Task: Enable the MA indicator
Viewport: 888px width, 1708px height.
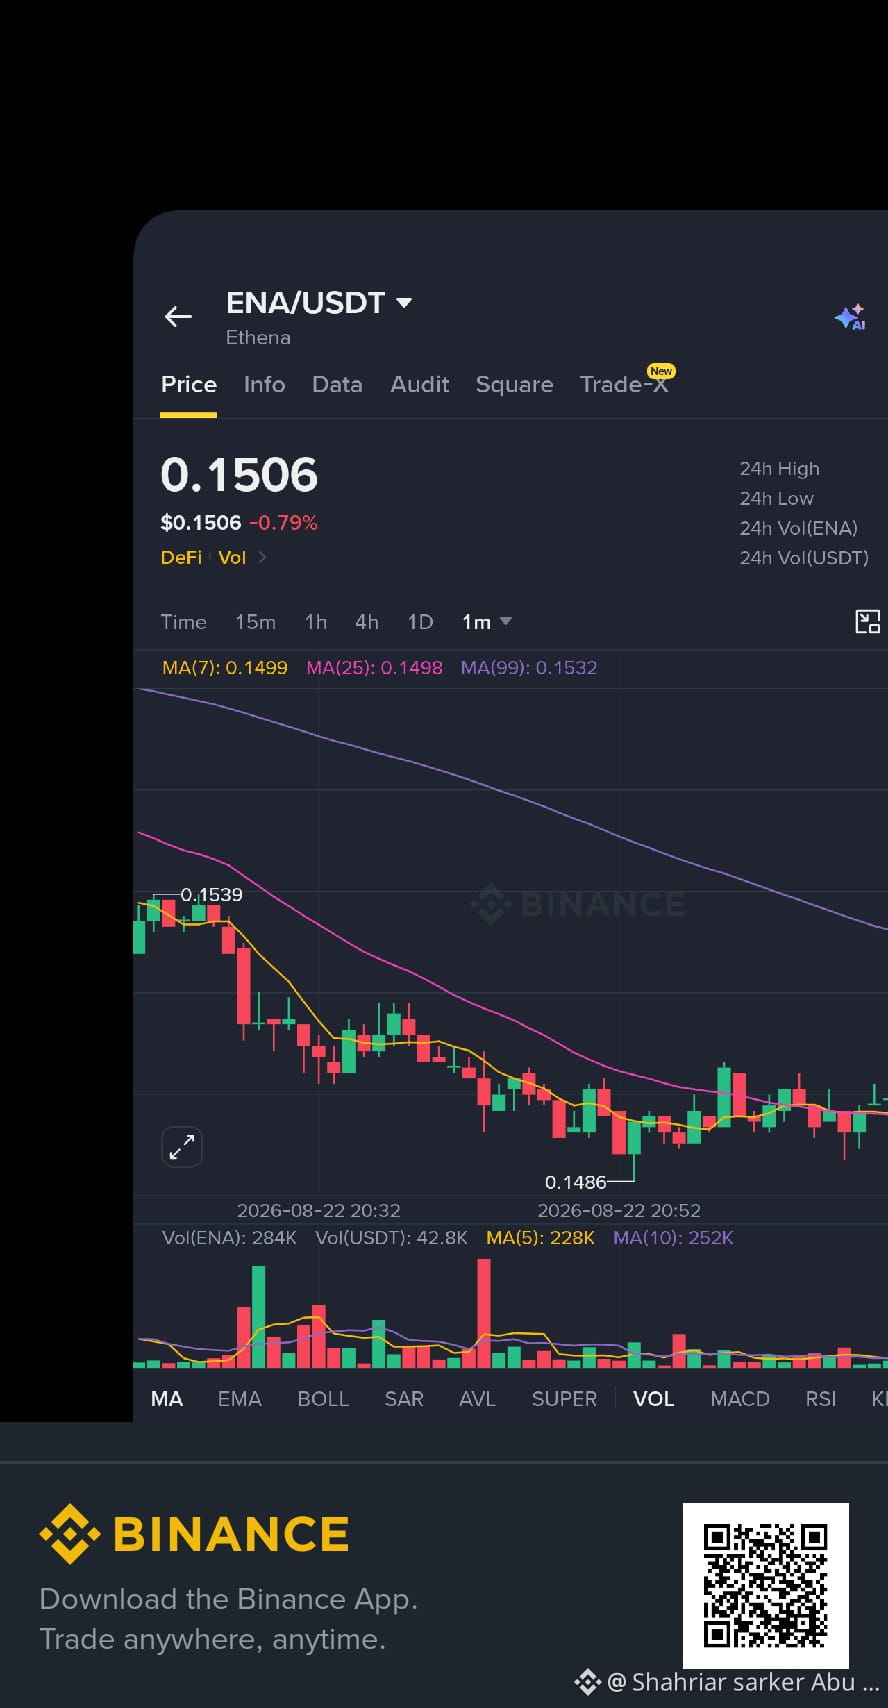Action: click(x=167, y=1399)
